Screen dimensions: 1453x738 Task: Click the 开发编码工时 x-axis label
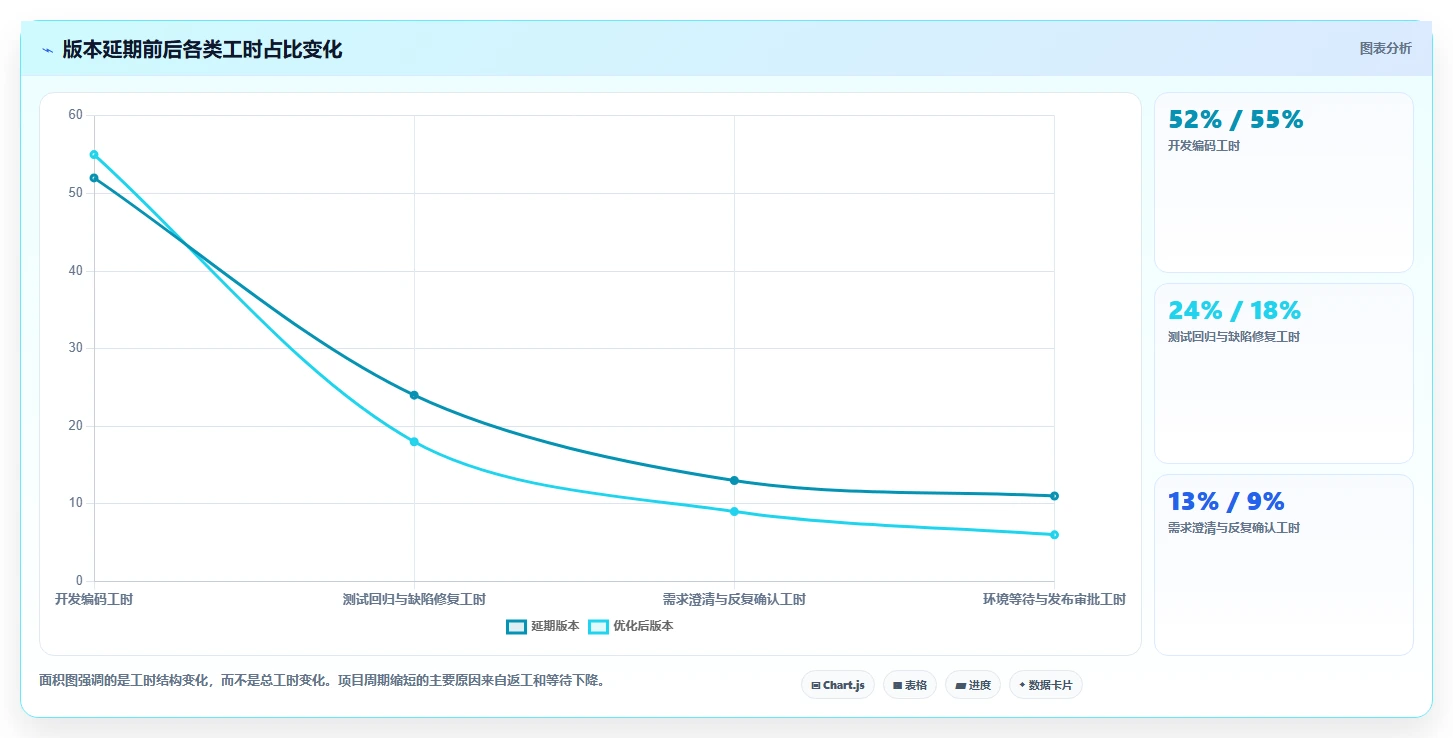pyautogui.click(x=94, y=600)
